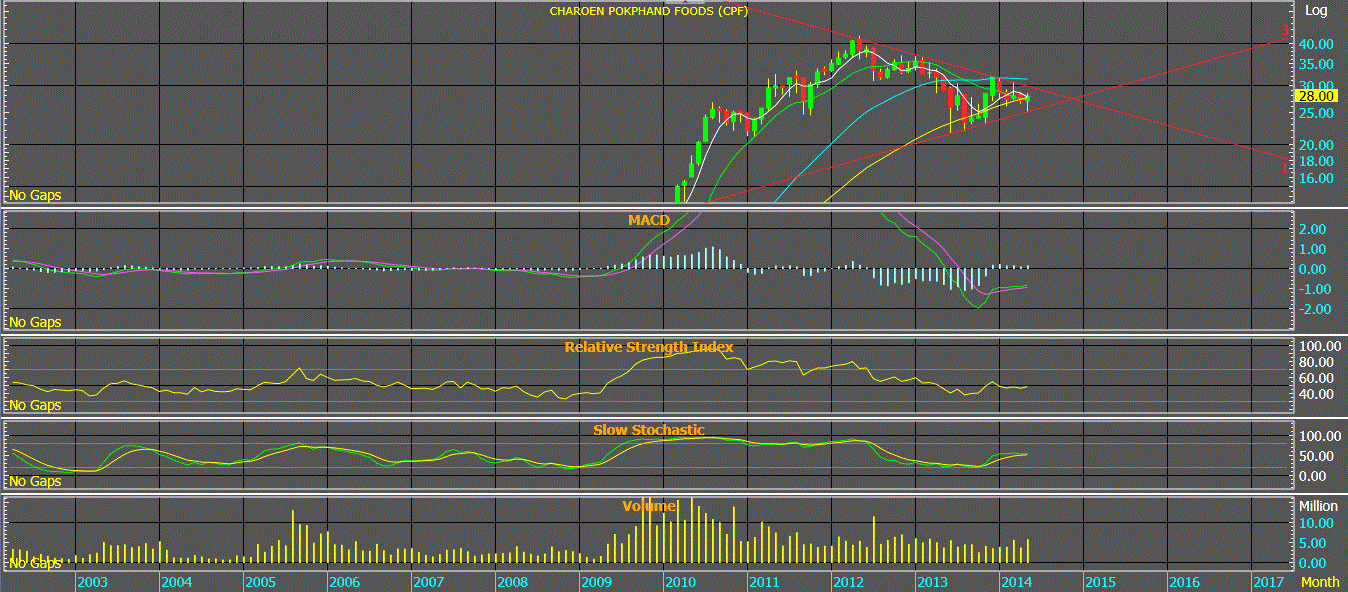Click the Million unit label

point(1318,506)
